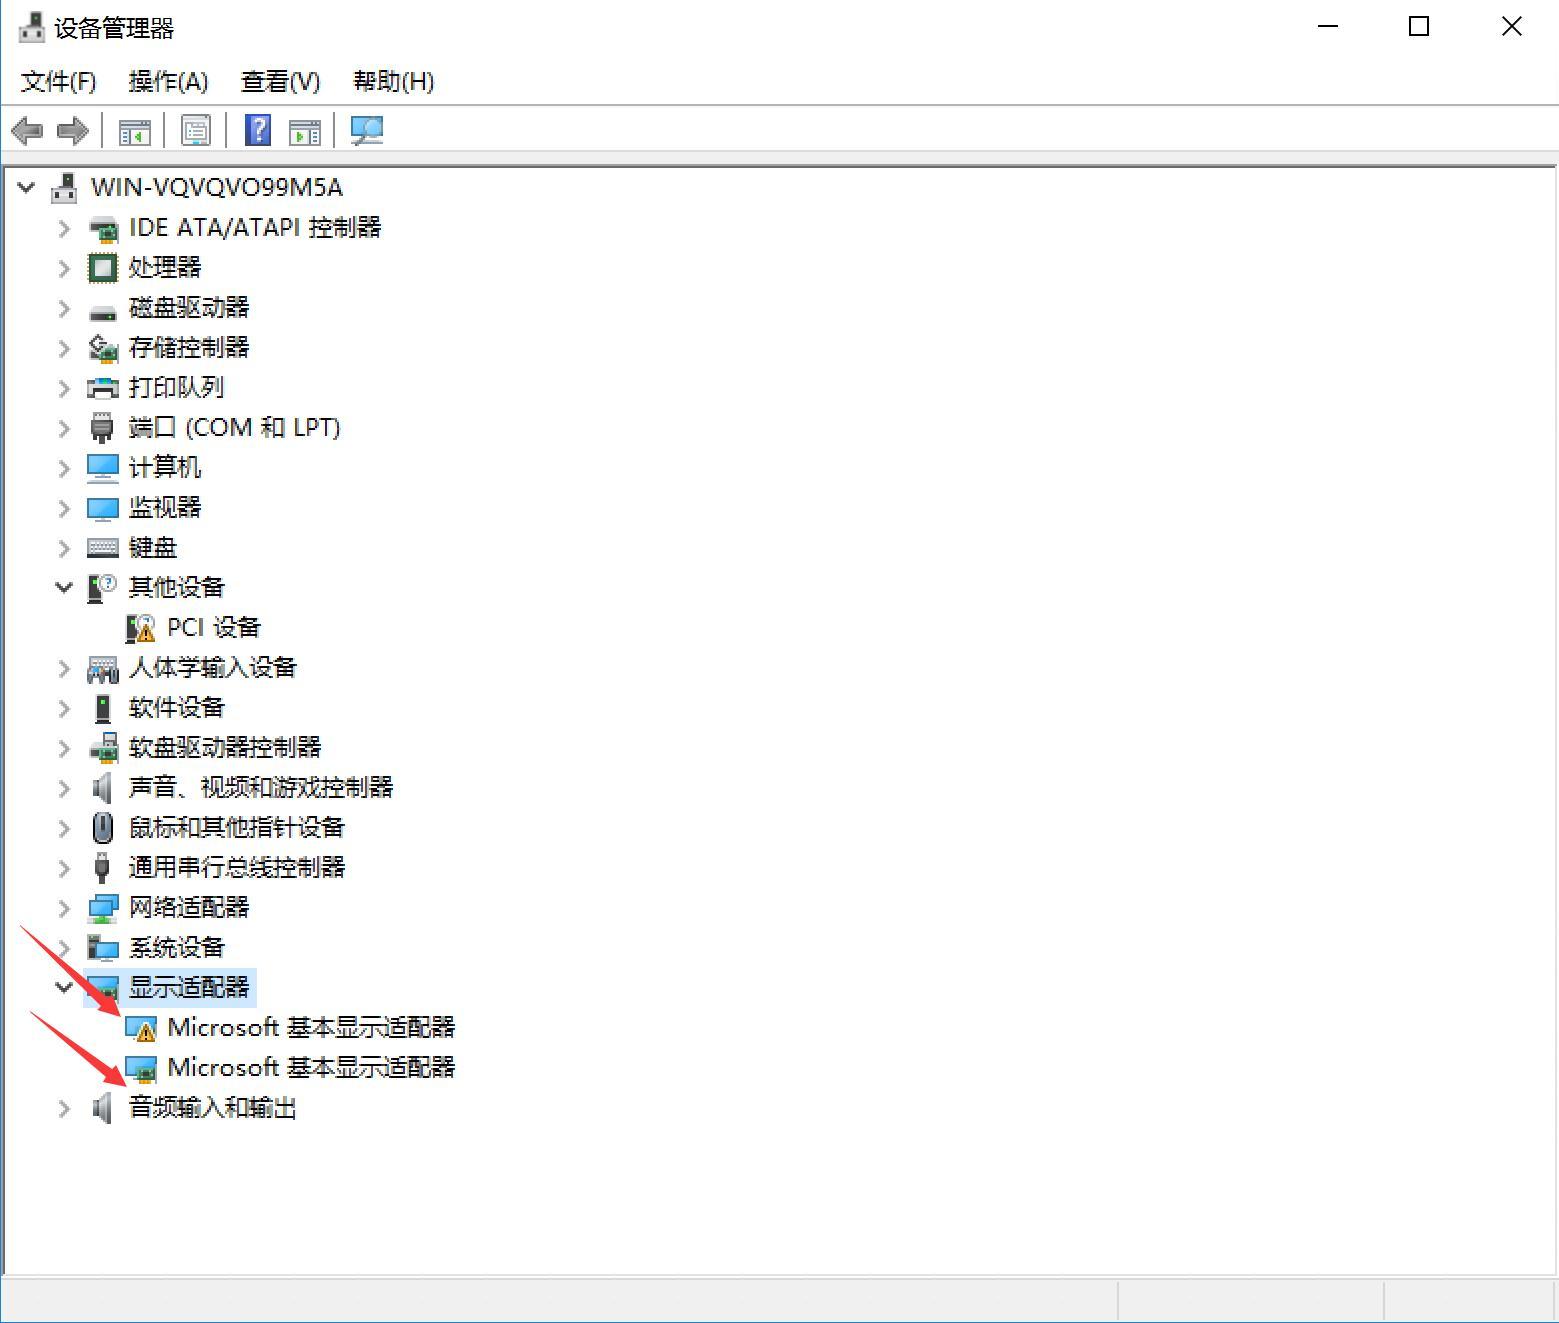Image resolution: width=1559 pixels, height=1323 pixels.
Task: Click the 键盘 keyboard icon
Action: coord(103,548)
